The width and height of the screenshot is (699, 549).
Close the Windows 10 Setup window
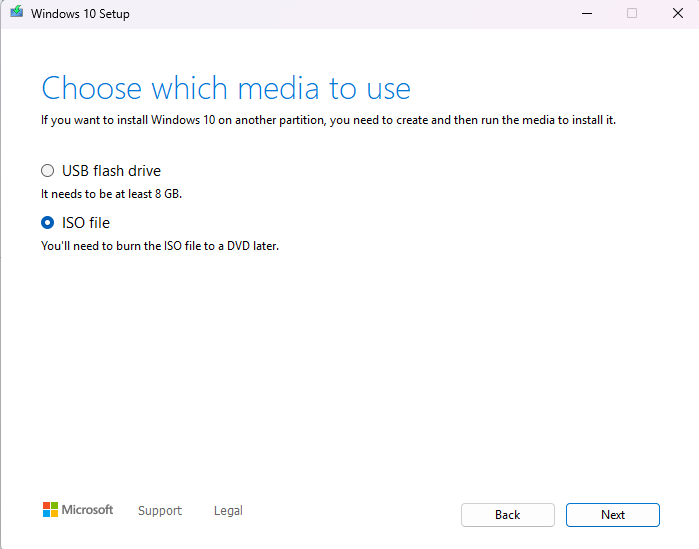[678, 13]
